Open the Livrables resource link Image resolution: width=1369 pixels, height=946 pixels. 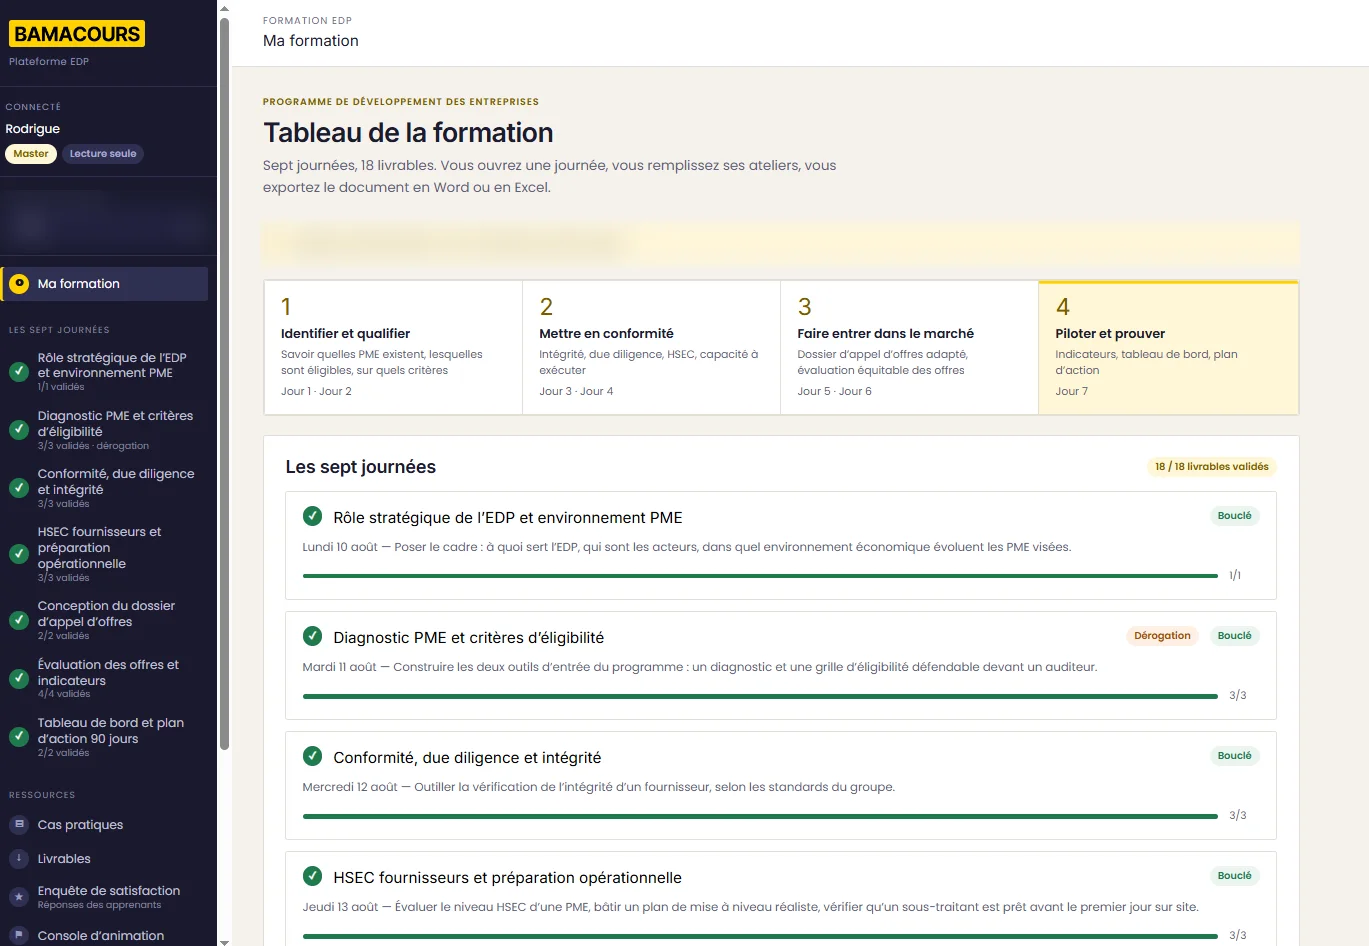point(105,859)
